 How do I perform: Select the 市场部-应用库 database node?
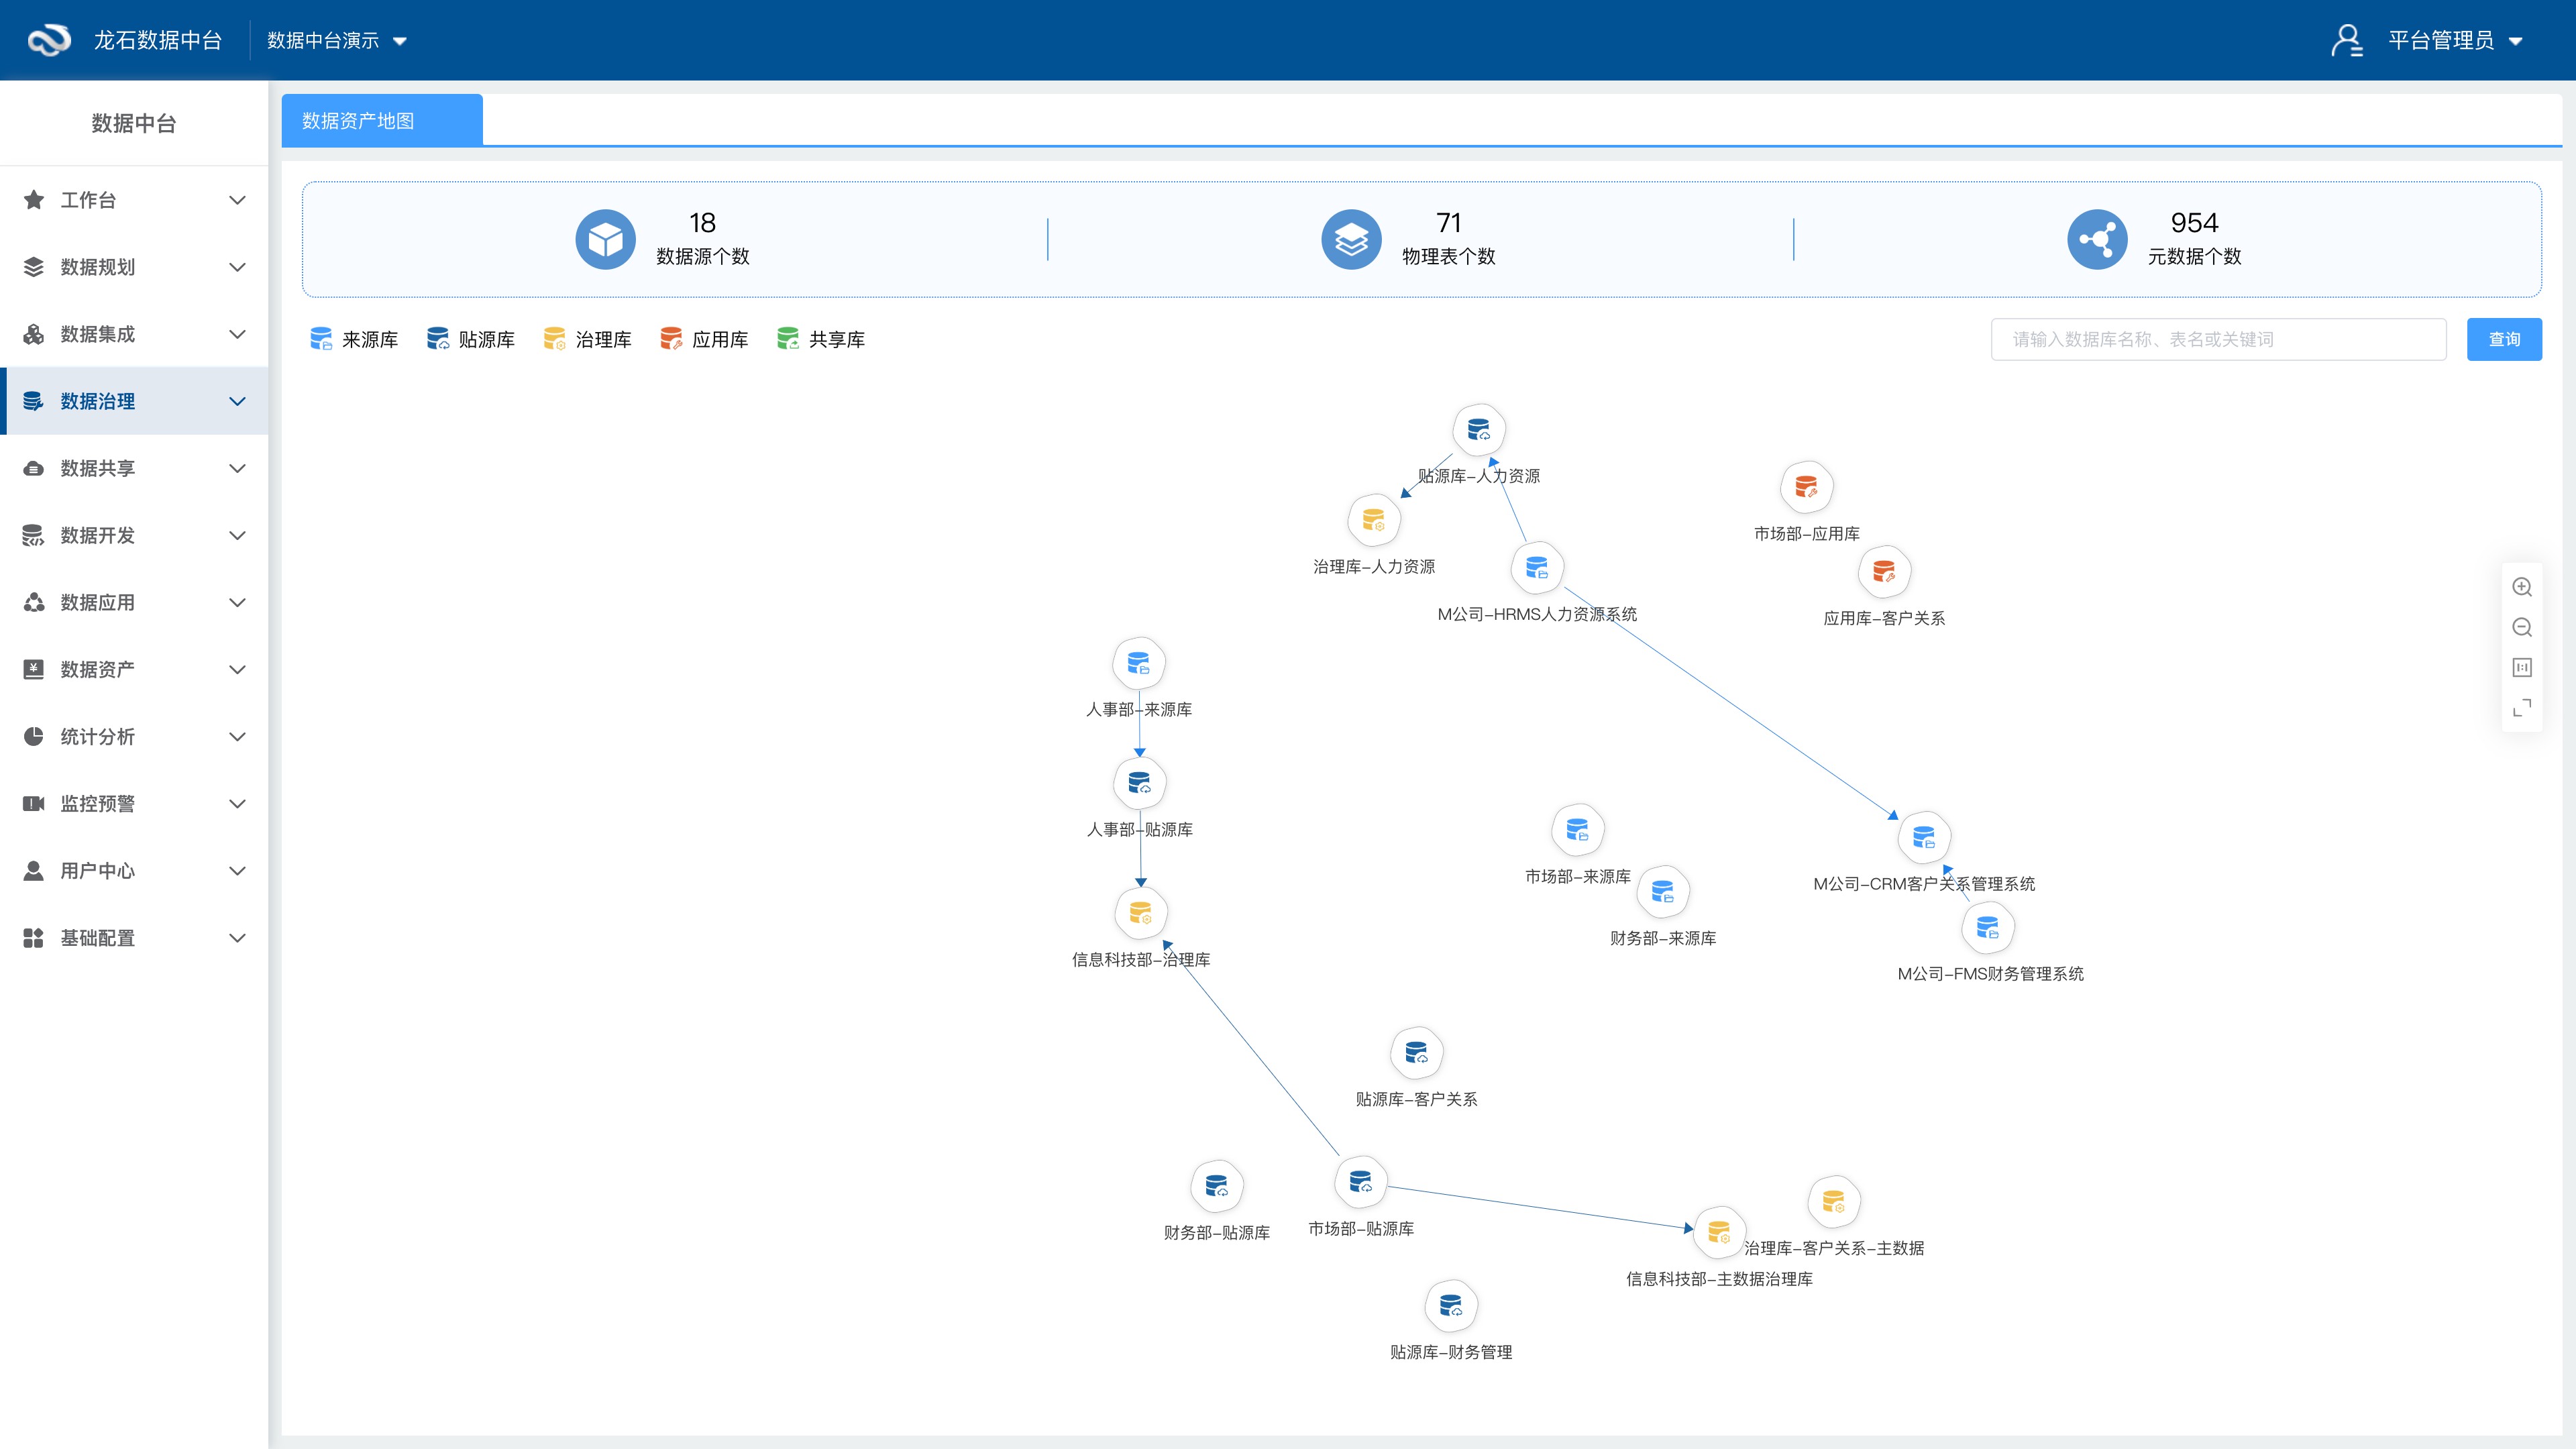pos(1806,487)
